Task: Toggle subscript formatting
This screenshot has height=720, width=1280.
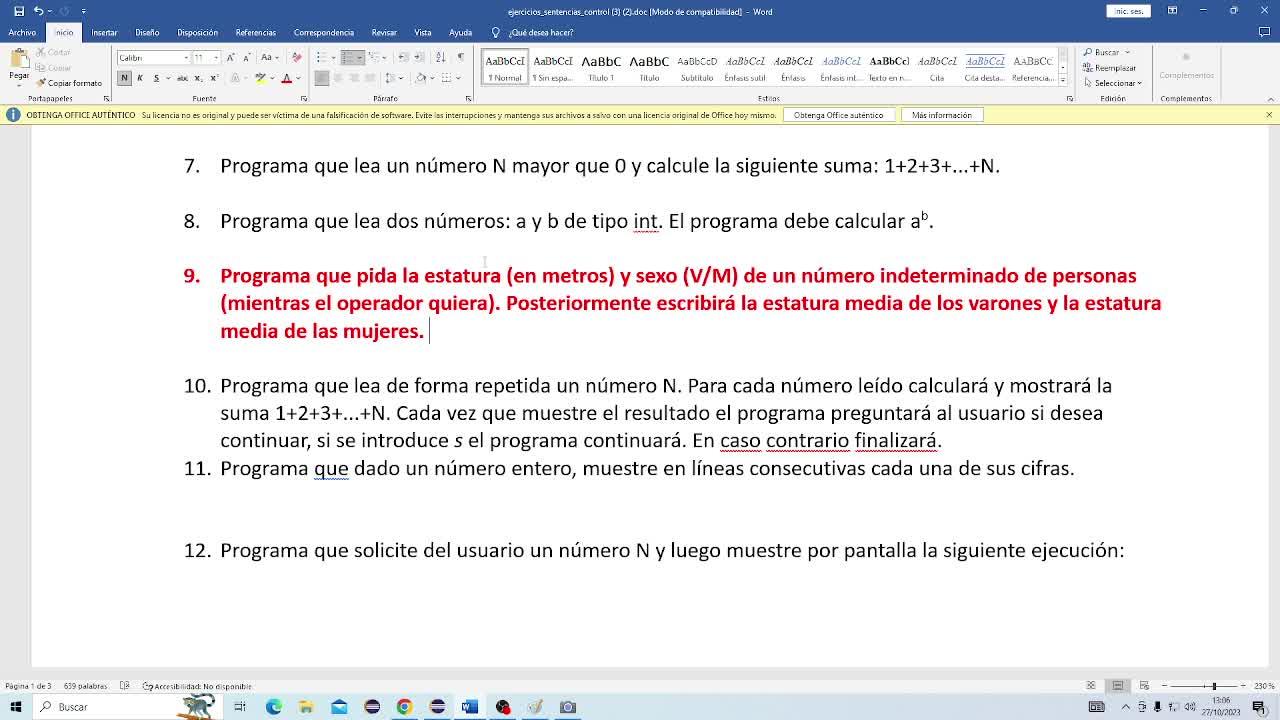Action: point(197,78)
